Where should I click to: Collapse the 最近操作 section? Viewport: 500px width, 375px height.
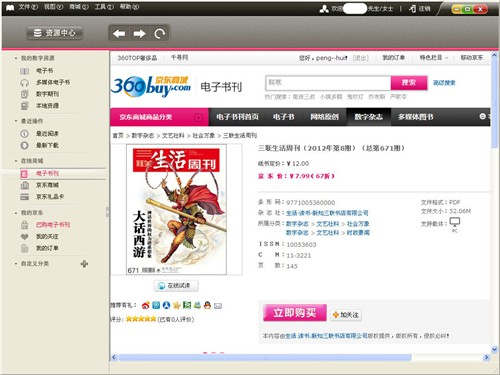tap(16, 121)
